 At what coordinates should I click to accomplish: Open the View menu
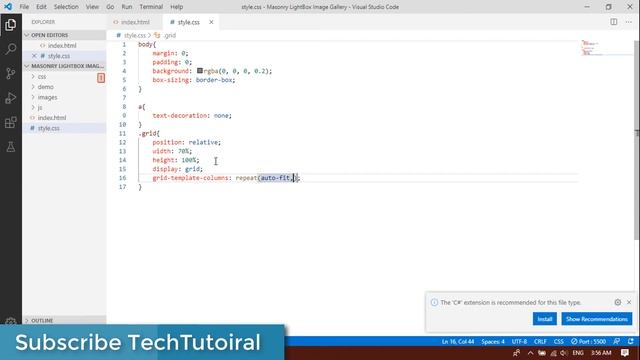[x=92, y=7]
